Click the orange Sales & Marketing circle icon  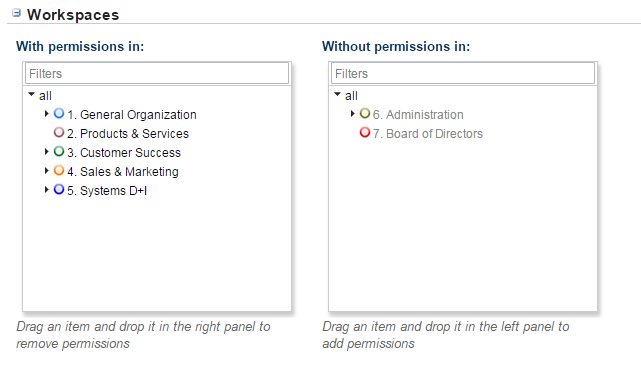pyautogui.click(x=59, y=170)
